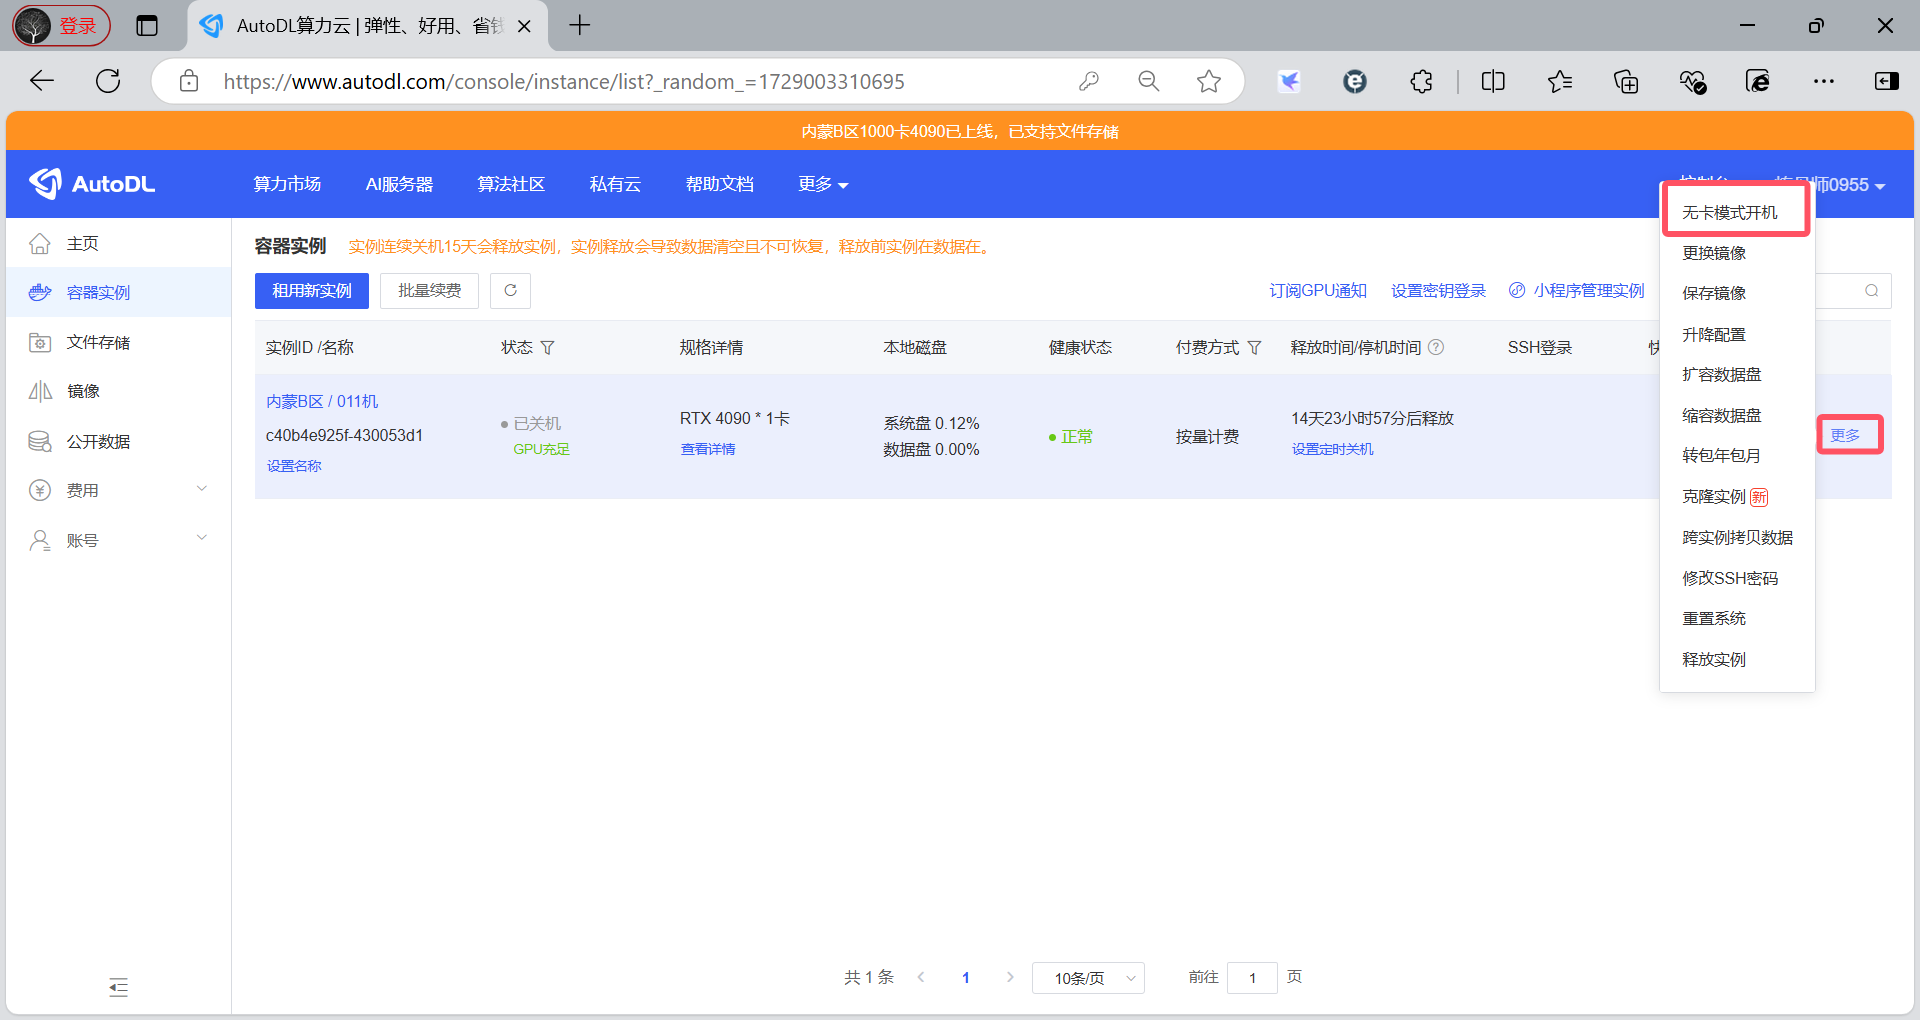Open browser extensions puzzle icon

(1421, 81)
